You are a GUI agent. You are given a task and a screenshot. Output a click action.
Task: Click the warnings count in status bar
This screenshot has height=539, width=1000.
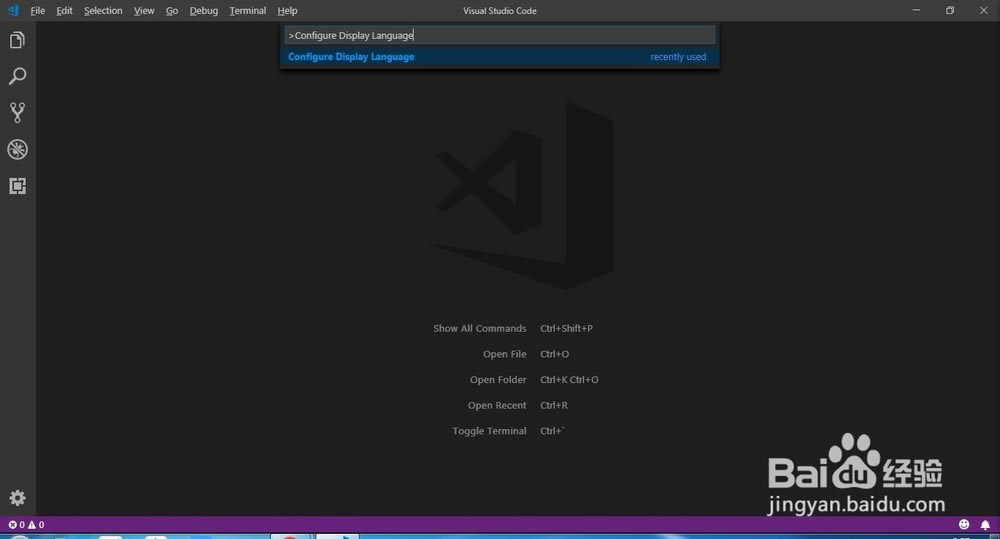36,524
